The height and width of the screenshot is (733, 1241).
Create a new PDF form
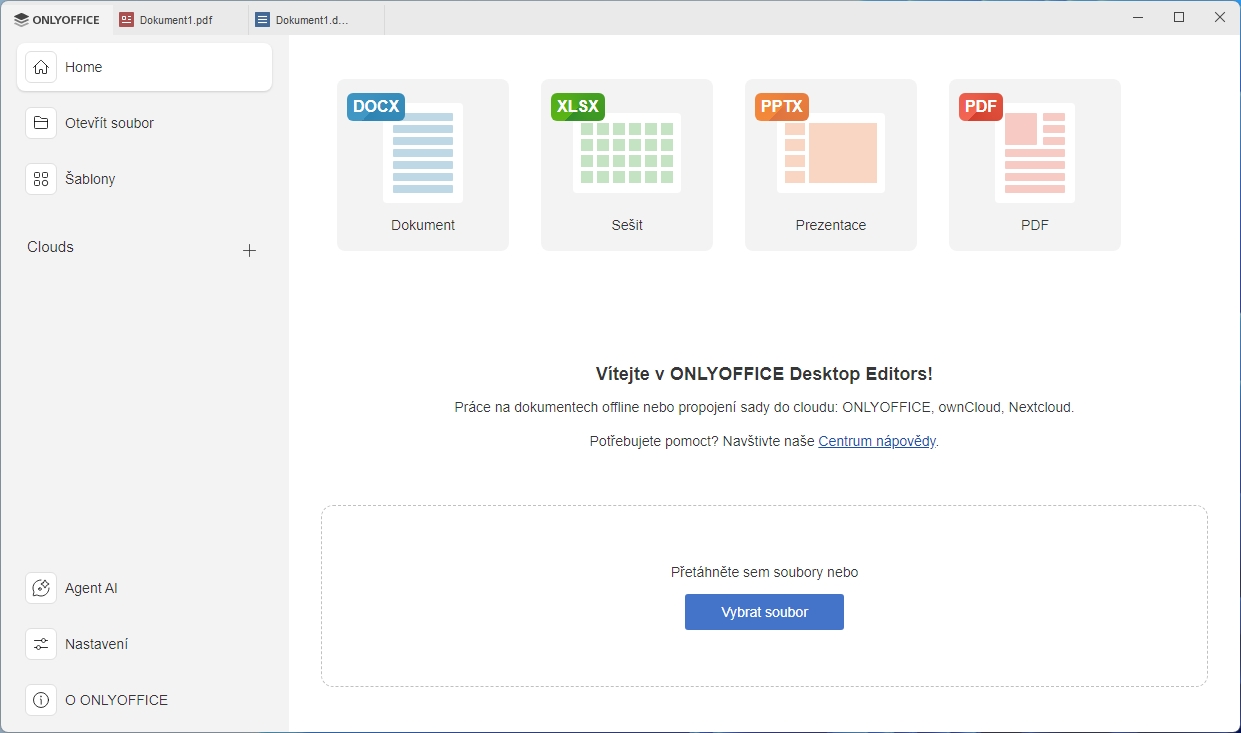pyautogui.click(x=1035, y=165)
